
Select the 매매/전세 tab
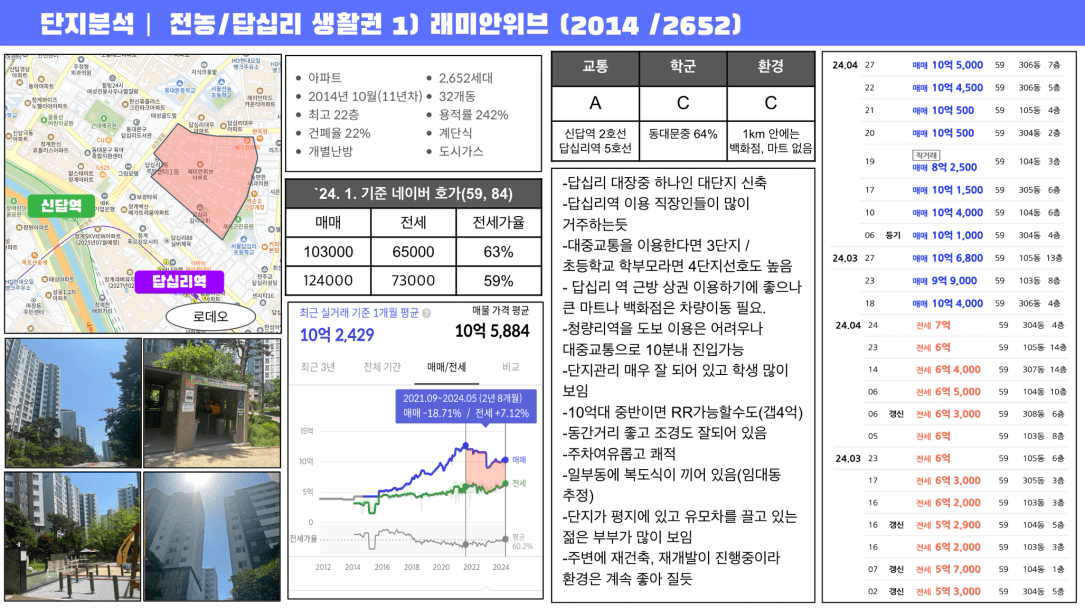coord(446,367)
